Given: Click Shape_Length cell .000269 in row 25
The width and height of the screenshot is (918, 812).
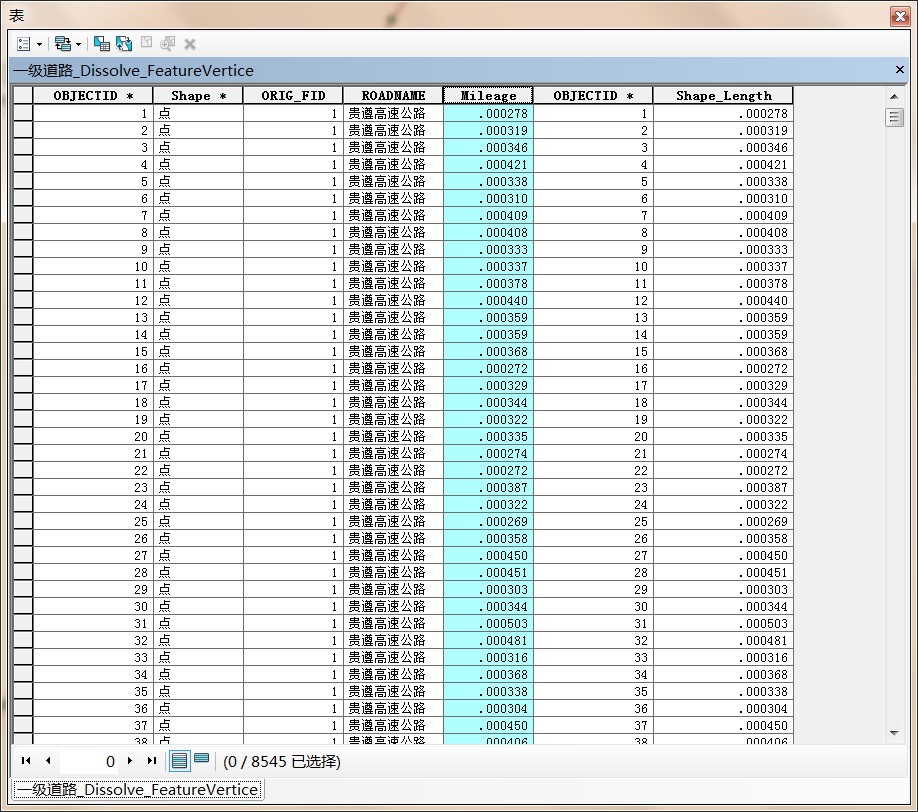Looking at the screenshot, I should point(723,521).
